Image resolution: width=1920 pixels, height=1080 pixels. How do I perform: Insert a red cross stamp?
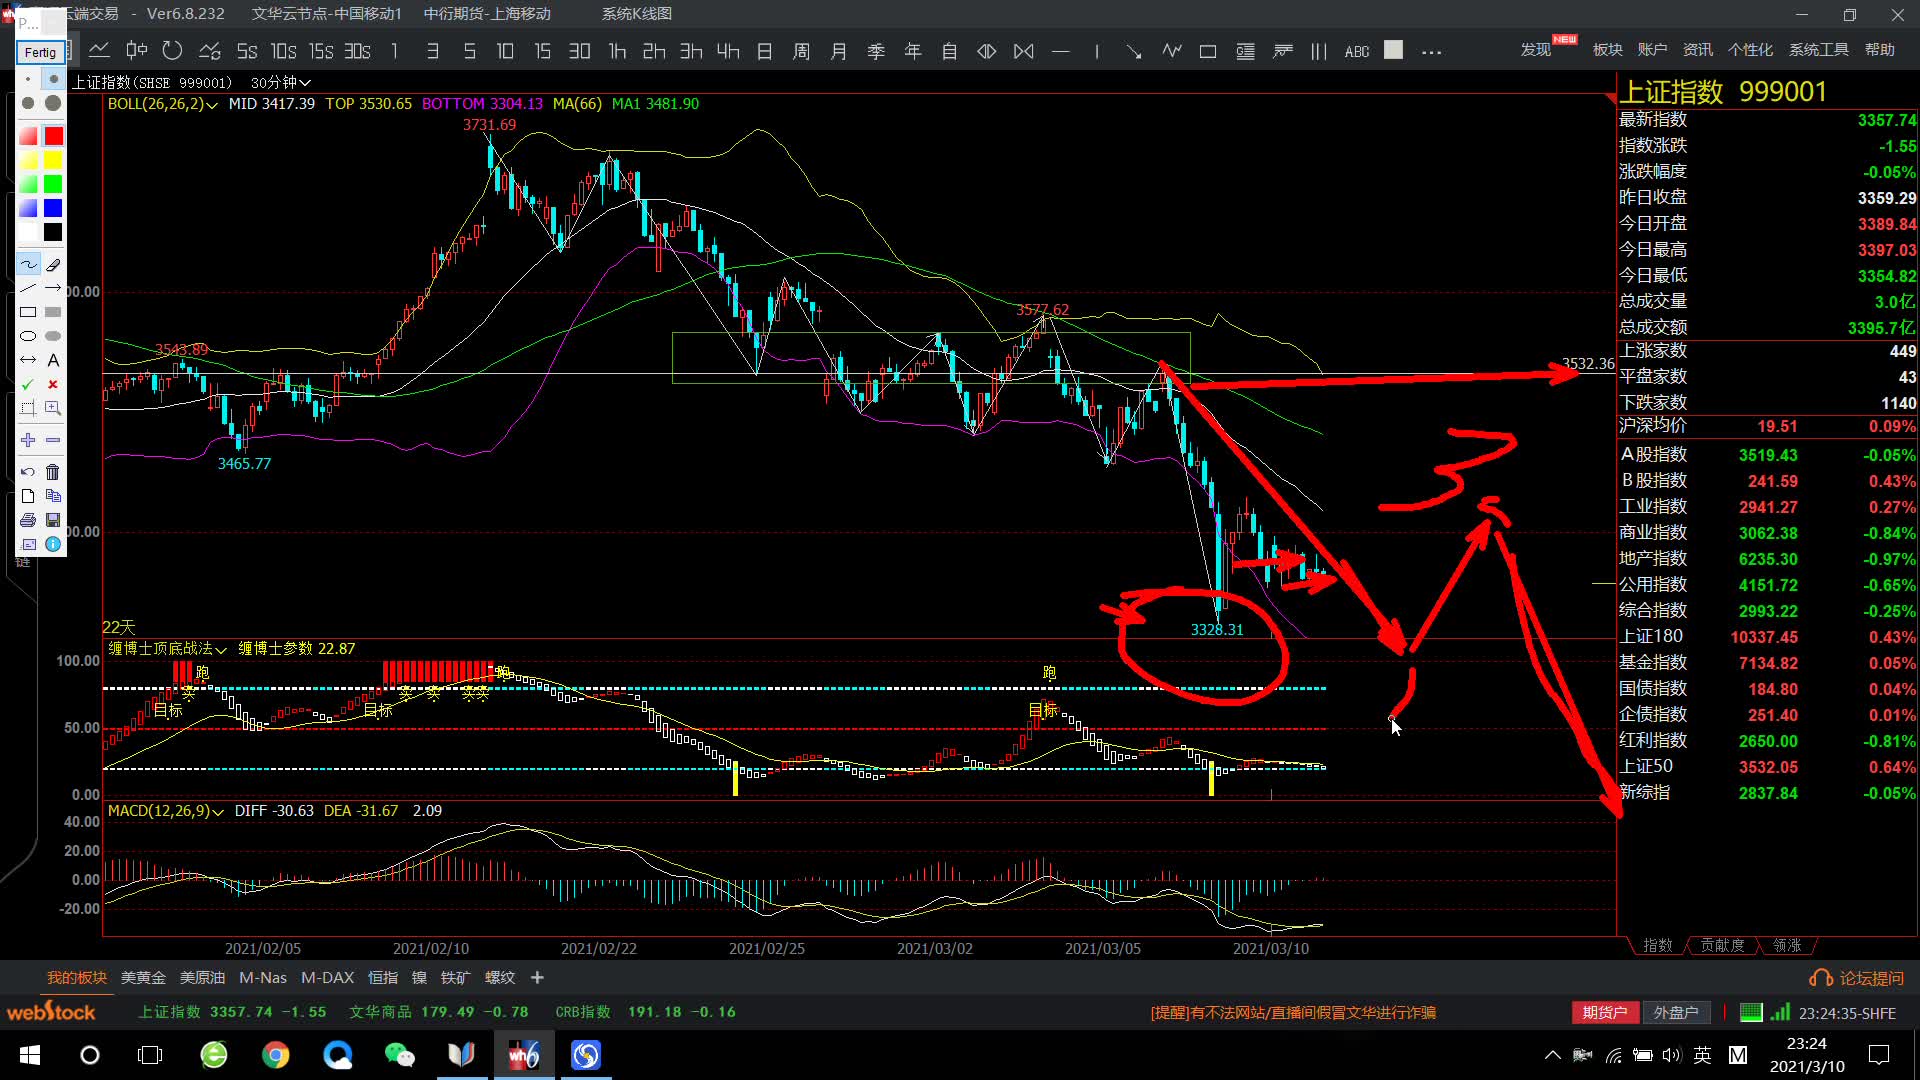tap(53, 384)
